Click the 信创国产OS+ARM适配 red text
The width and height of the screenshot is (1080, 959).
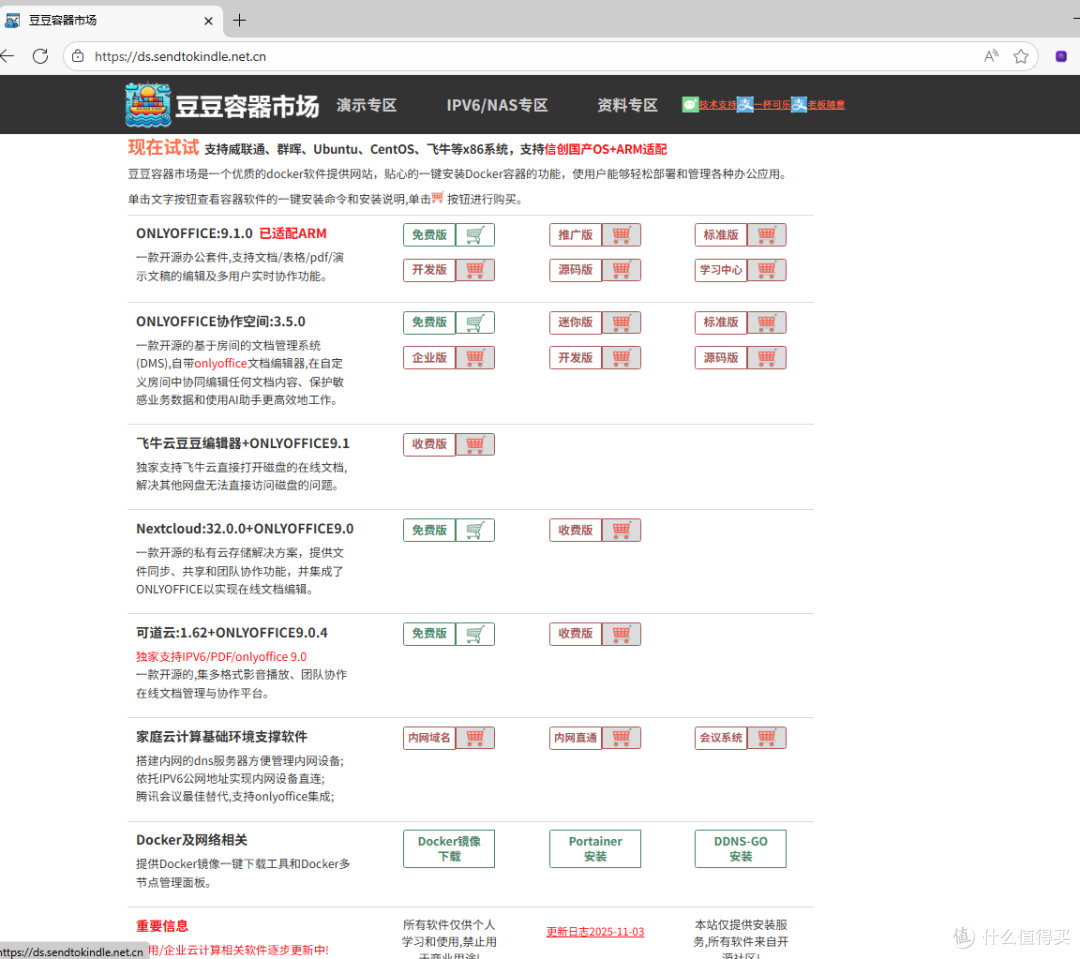tap(605, 149)
